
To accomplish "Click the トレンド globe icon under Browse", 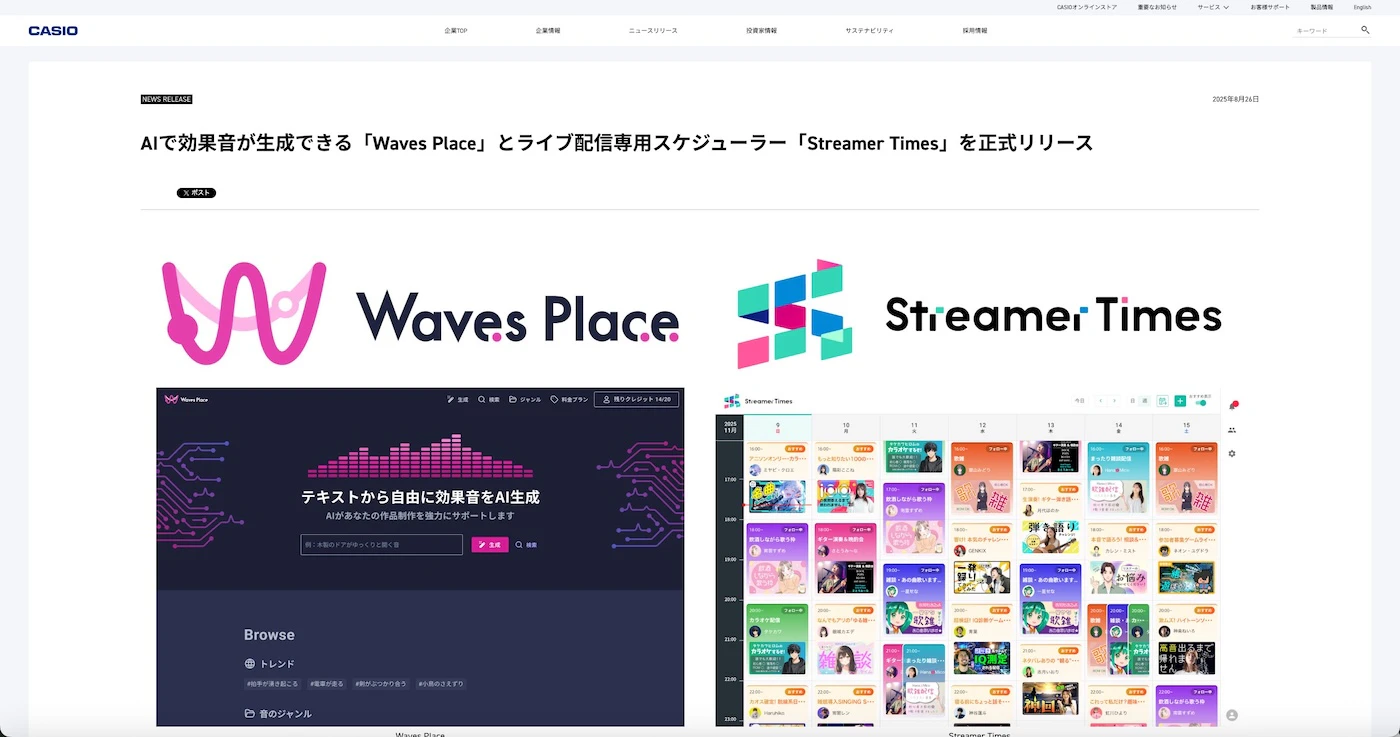I will (x=250, y=663).
